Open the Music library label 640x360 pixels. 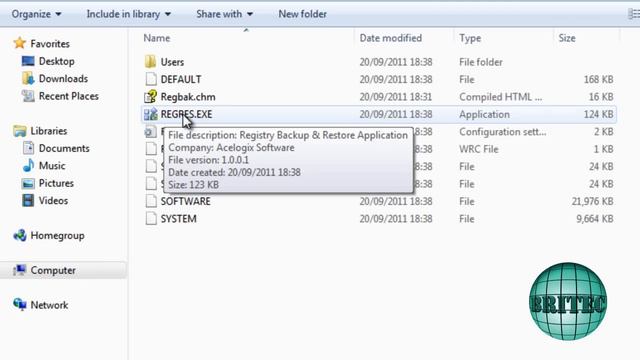[52, 166]
